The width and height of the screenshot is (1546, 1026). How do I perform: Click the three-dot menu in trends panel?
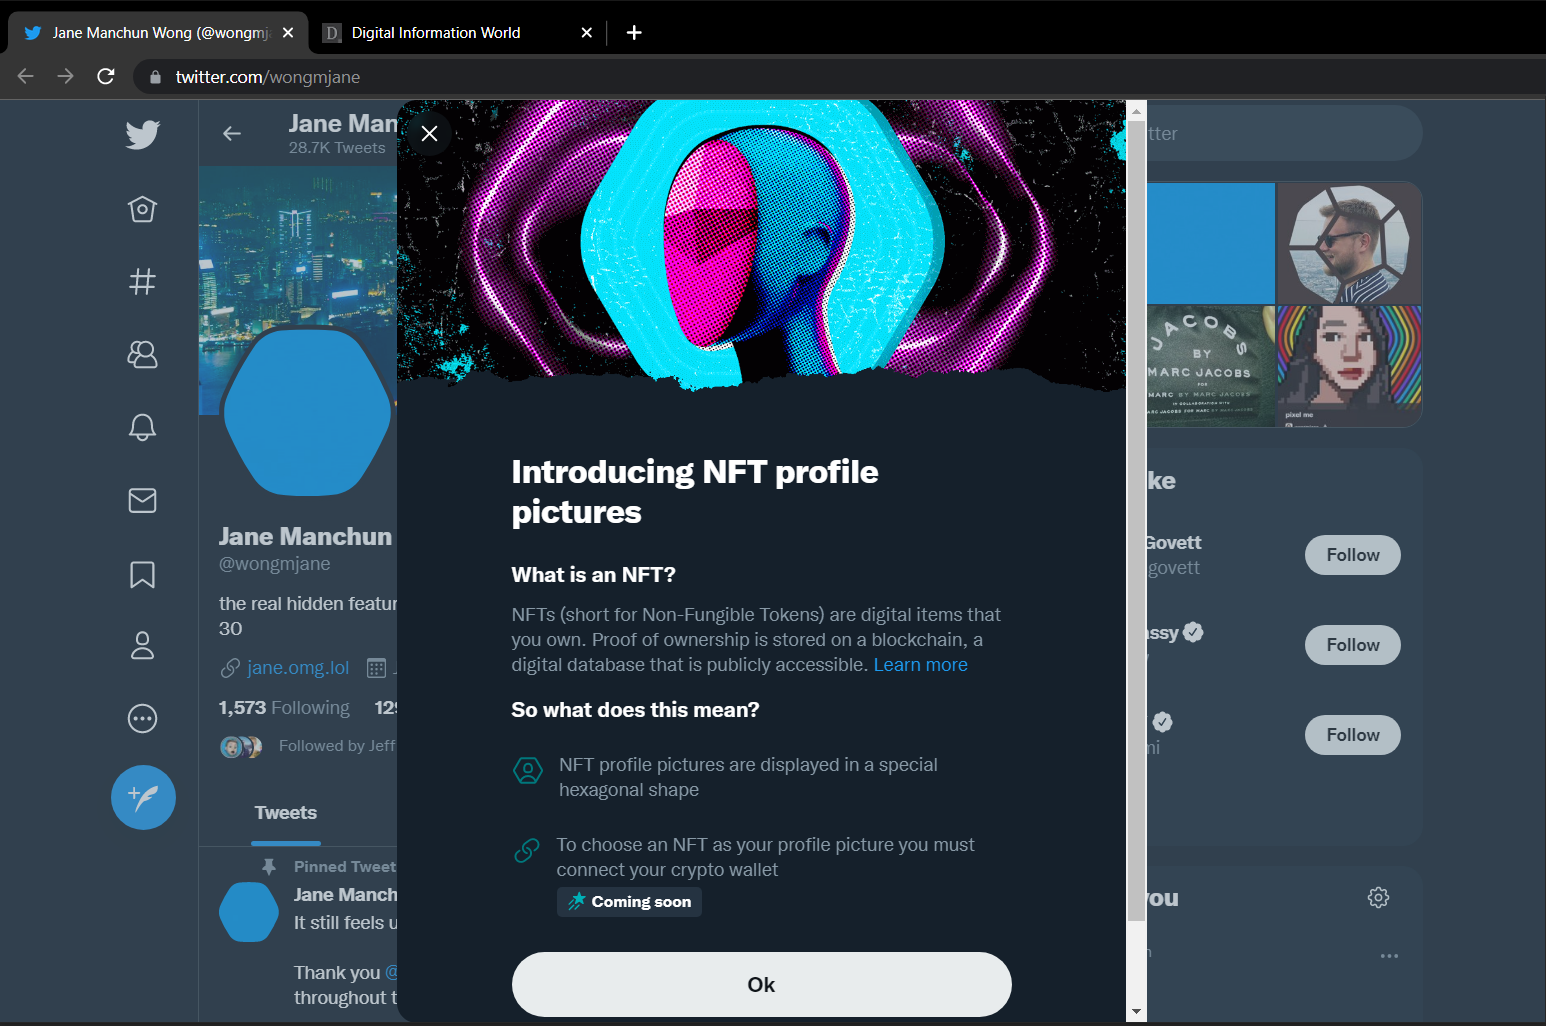click(1389, 956)
